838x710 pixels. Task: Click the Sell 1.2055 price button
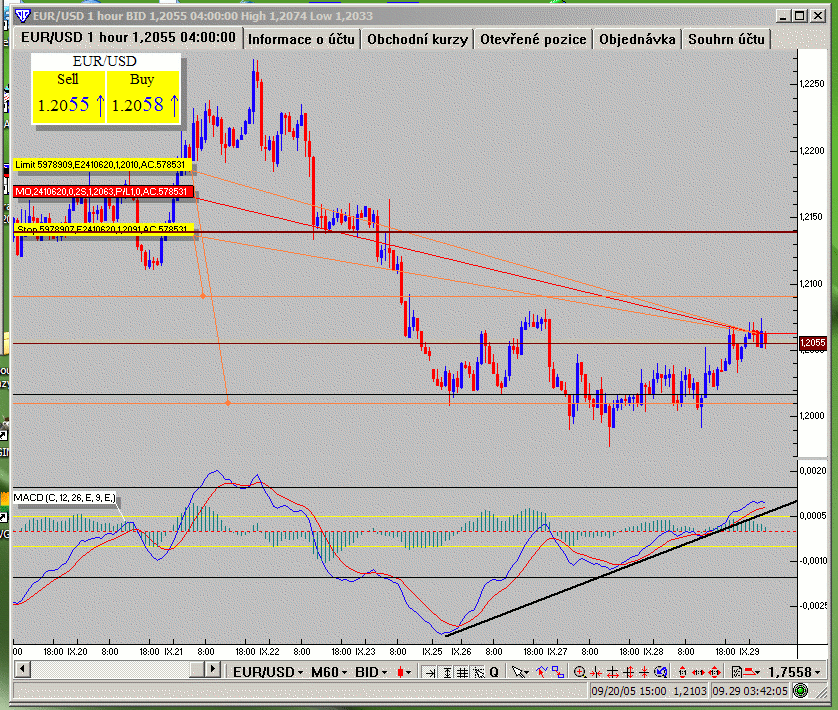point(69,97)
